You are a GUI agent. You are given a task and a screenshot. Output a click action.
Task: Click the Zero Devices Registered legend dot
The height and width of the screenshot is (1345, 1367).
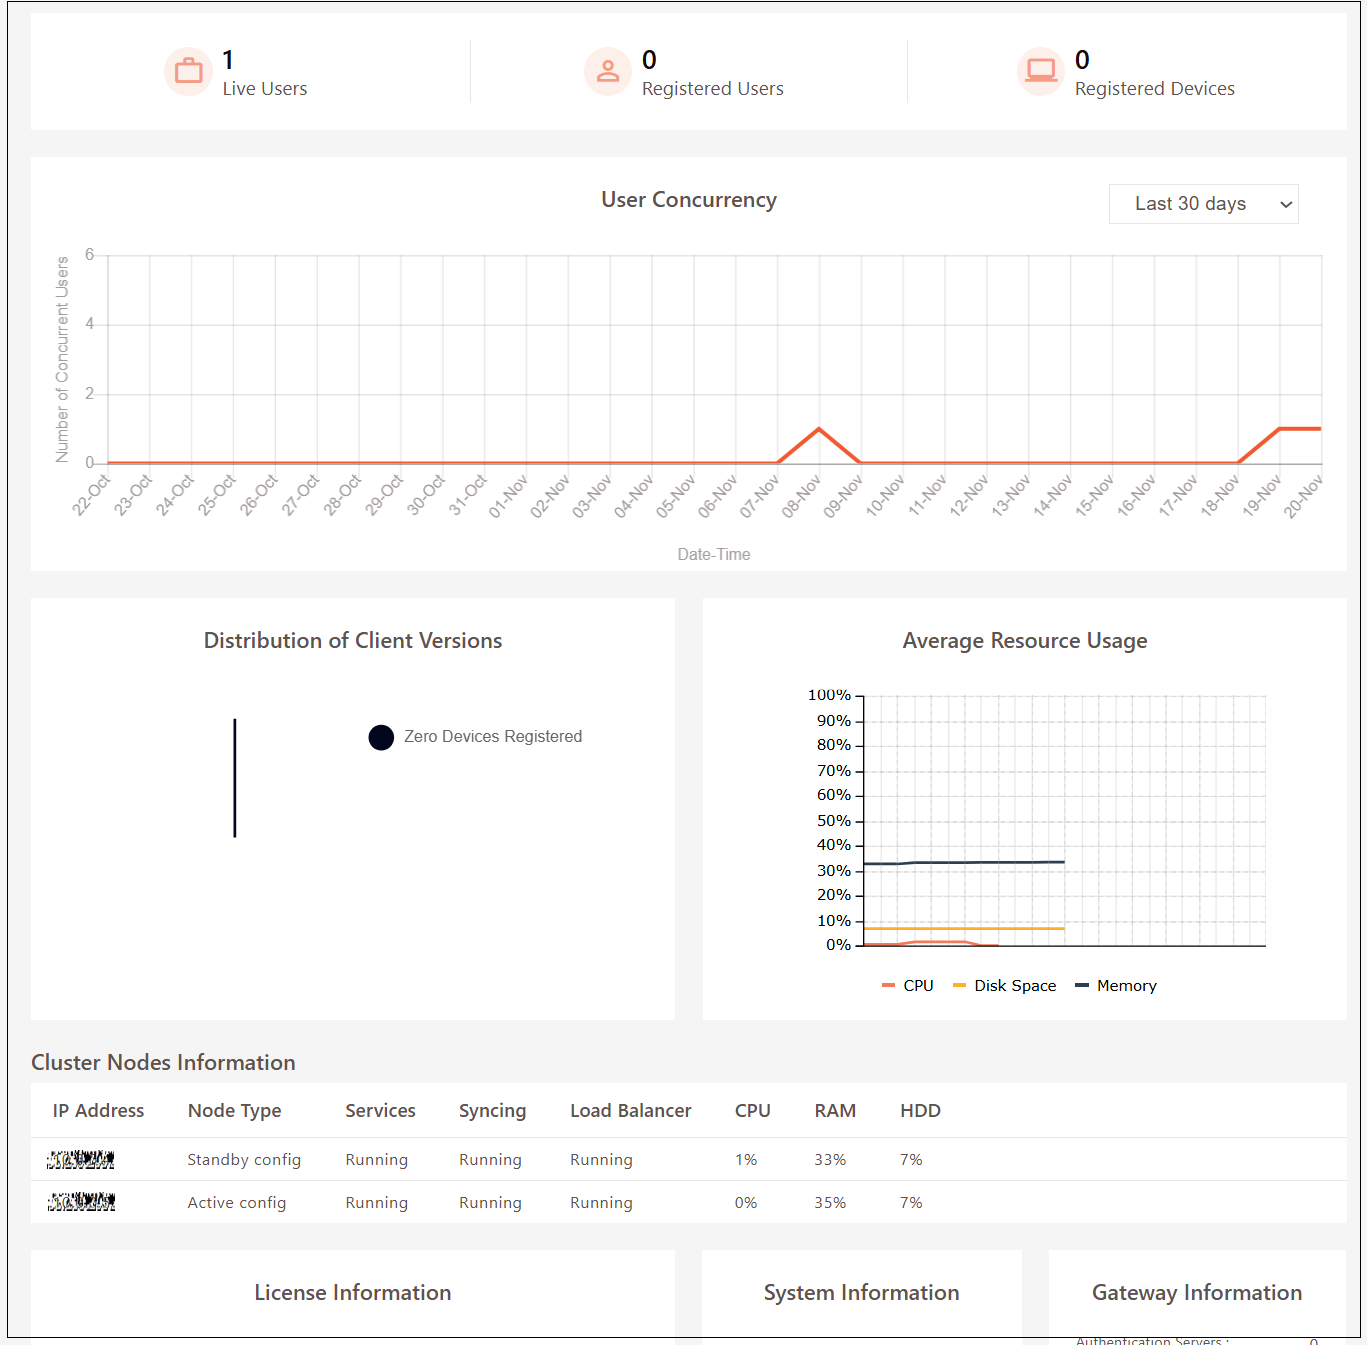click(381, 737)
